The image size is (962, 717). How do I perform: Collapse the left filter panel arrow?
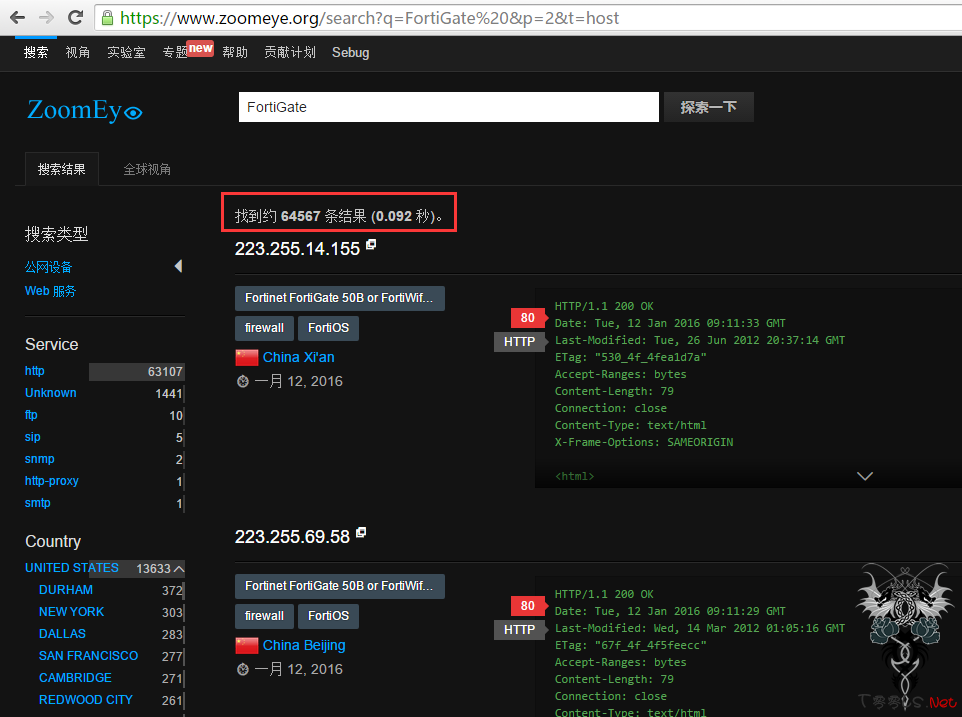pos(178,266)
